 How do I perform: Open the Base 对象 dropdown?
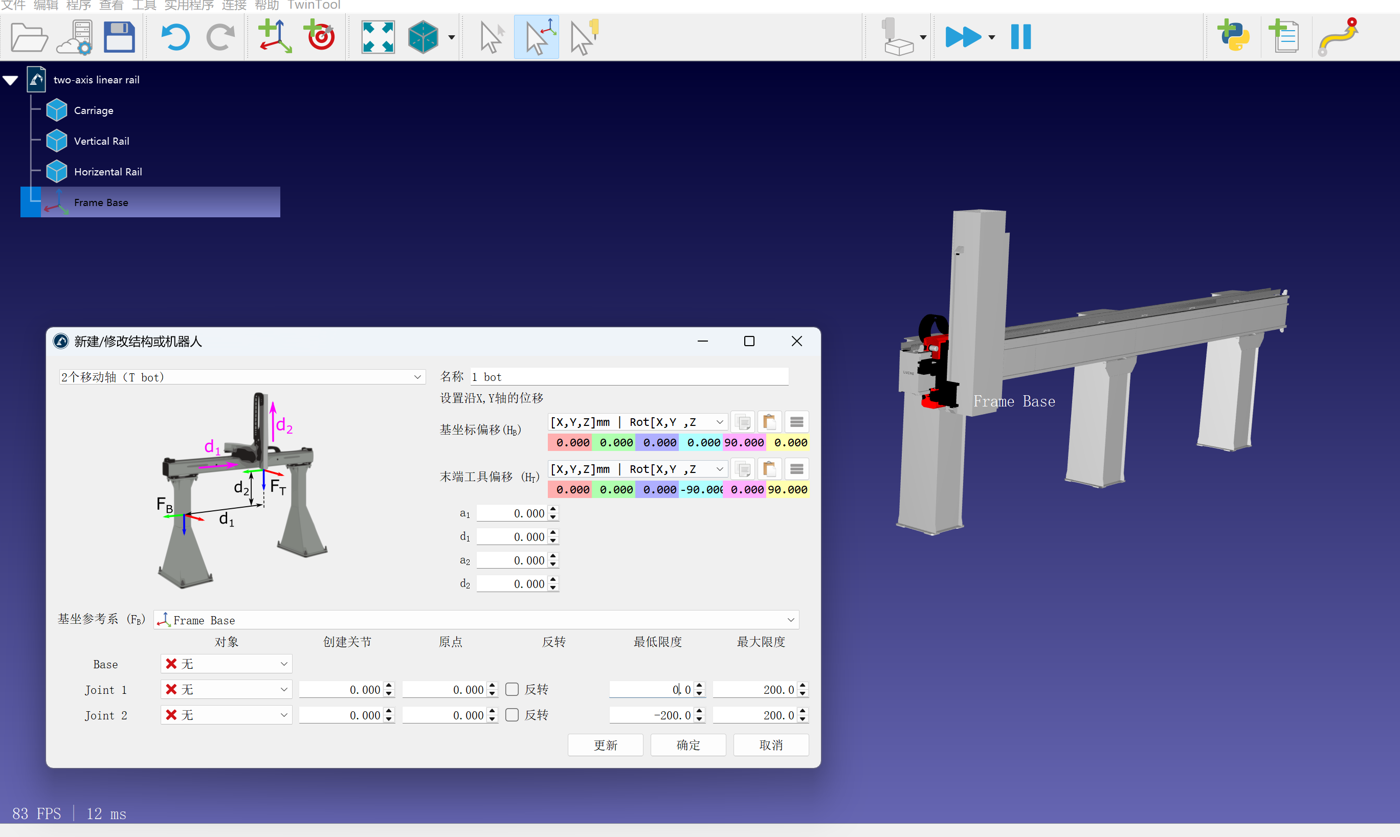[226, 664]
